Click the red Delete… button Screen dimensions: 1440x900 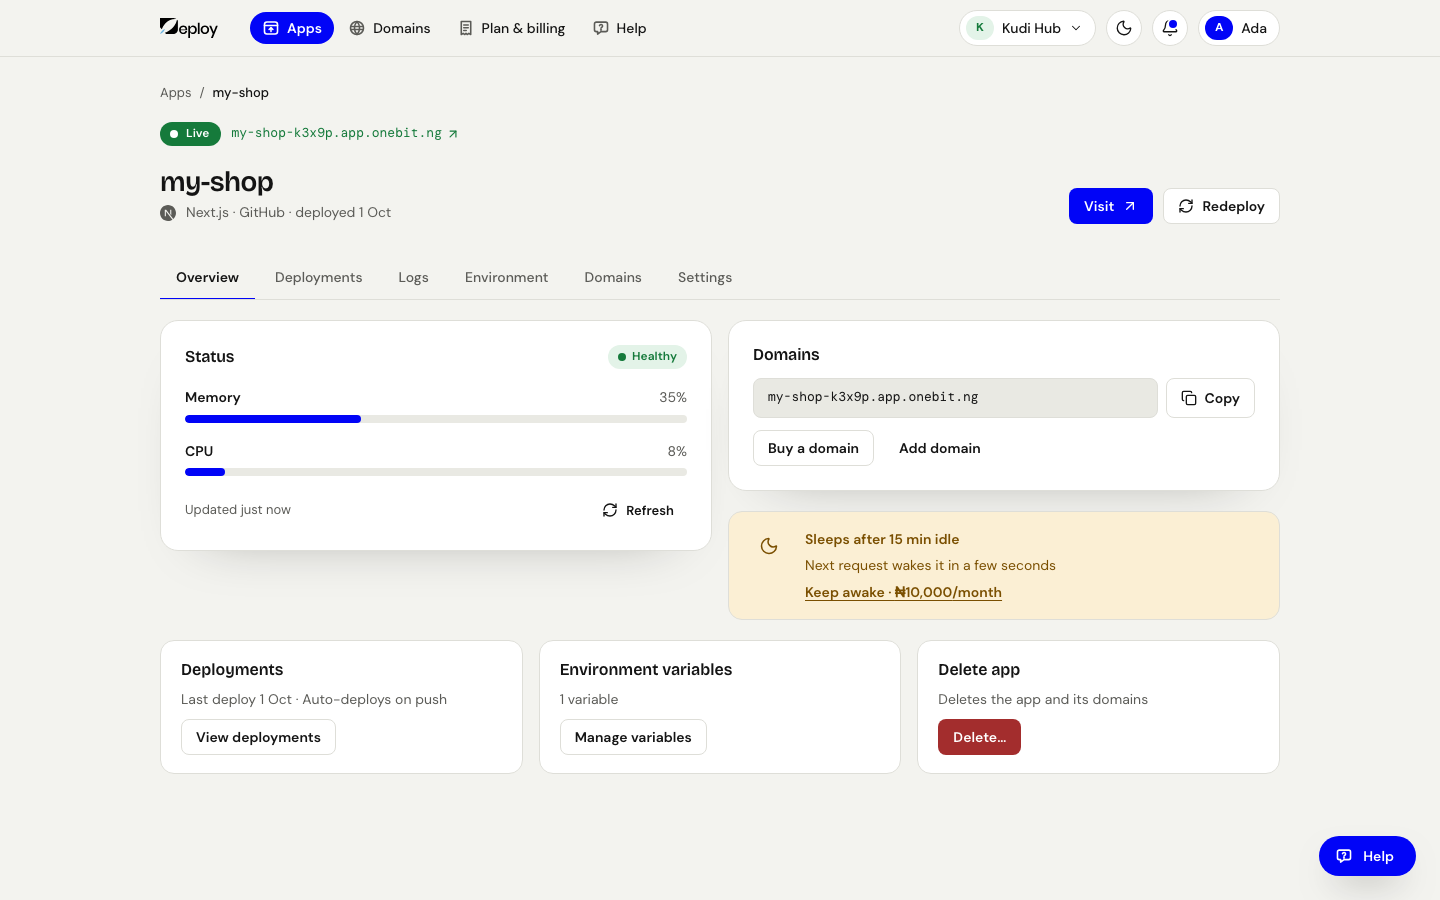click(x=979, y=737)
